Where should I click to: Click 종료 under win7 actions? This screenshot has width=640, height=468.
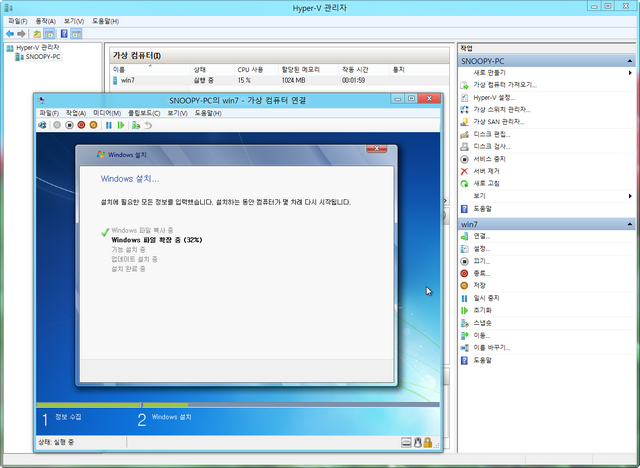coord(481,273)
